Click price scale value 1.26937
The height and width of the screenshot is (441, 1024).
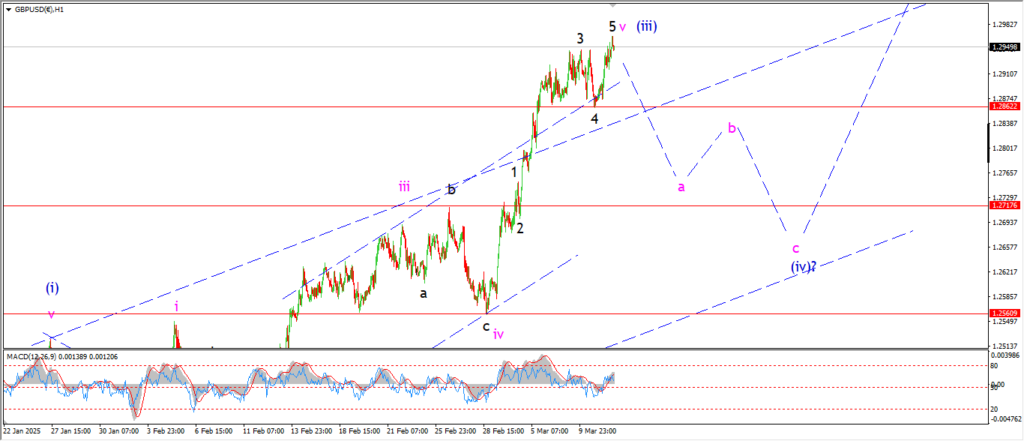(x=1005, y=223)
